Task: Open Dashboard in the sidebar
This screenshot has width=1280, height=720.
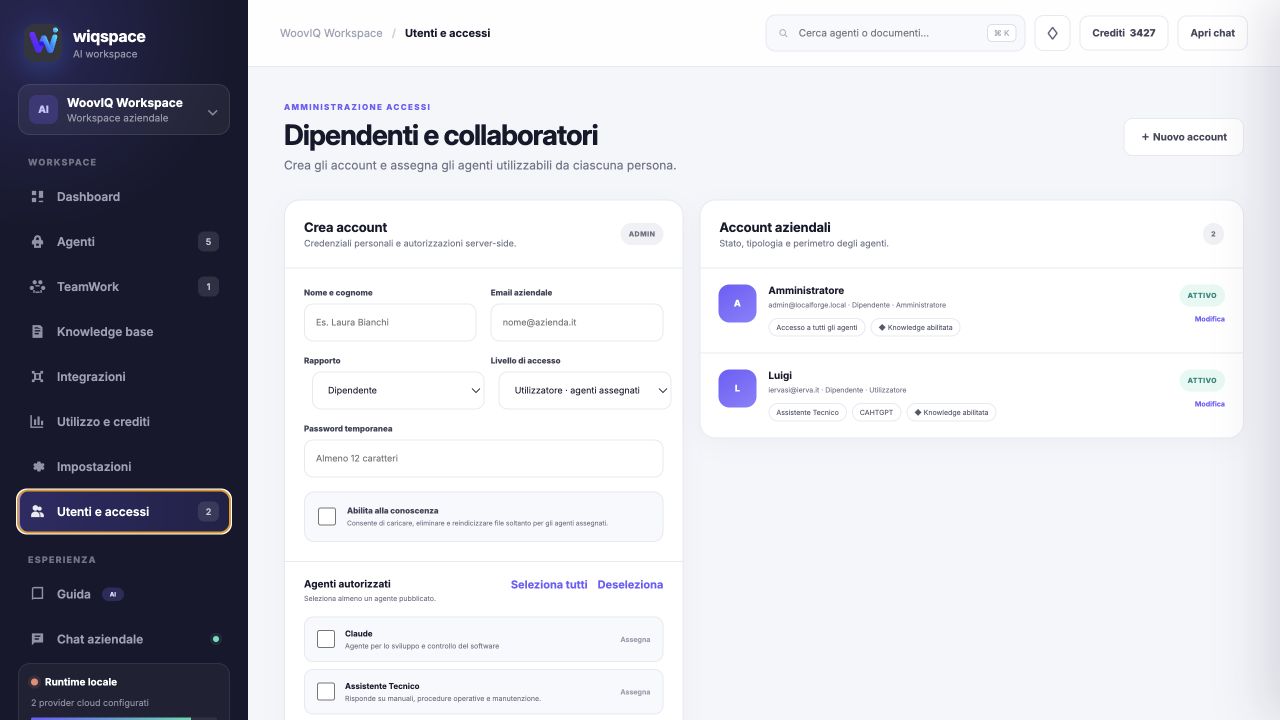Action: tap(124, 197)
